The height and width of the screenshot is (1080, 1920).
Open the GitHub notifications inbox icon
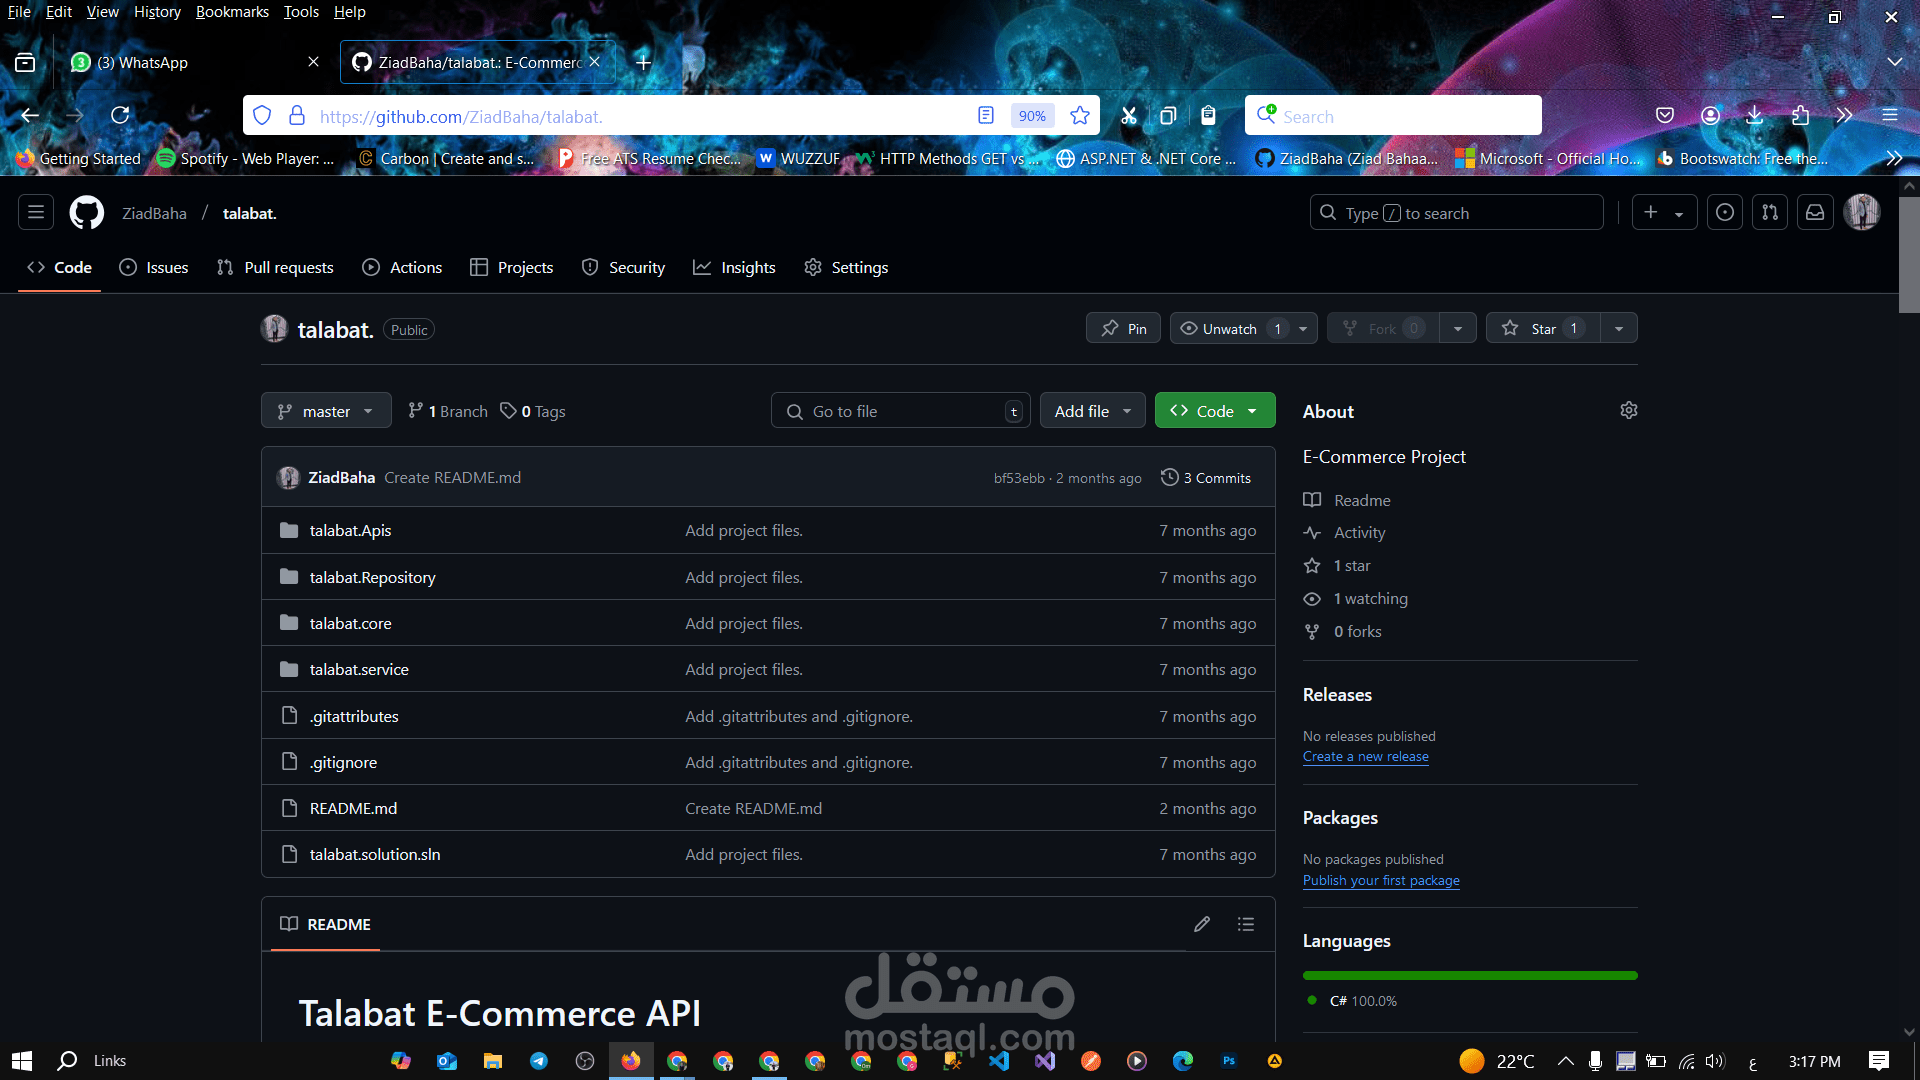coord(1814,213)
